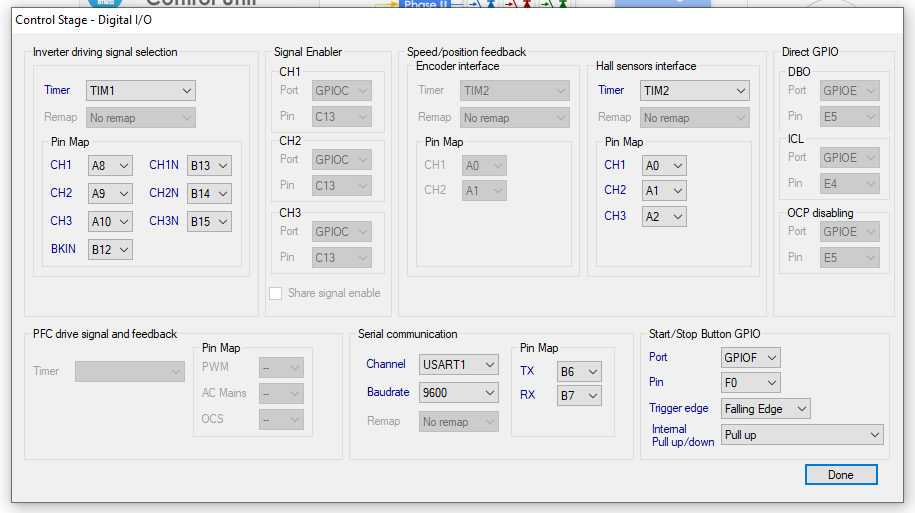Open the inverter CH2 pin A9 dropdown
Image resolution: width=915 pixels, height=513 pixels.
click(110, 193)
